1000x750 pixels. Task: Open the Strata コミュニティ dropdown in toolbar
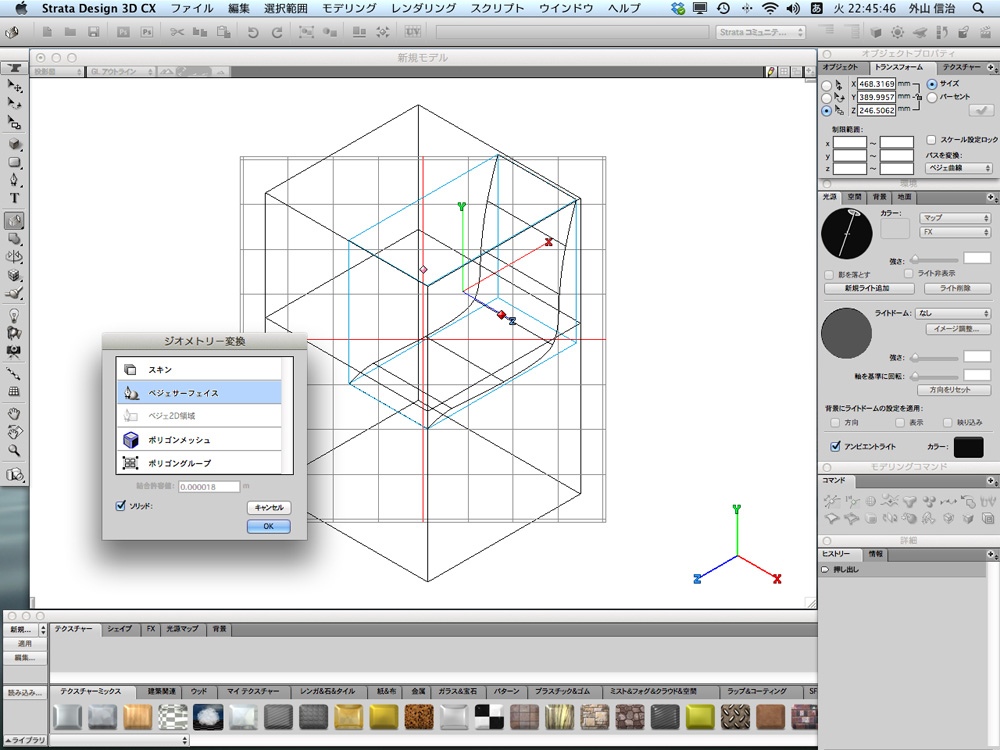pyautogui.click(x=761, y=32)
